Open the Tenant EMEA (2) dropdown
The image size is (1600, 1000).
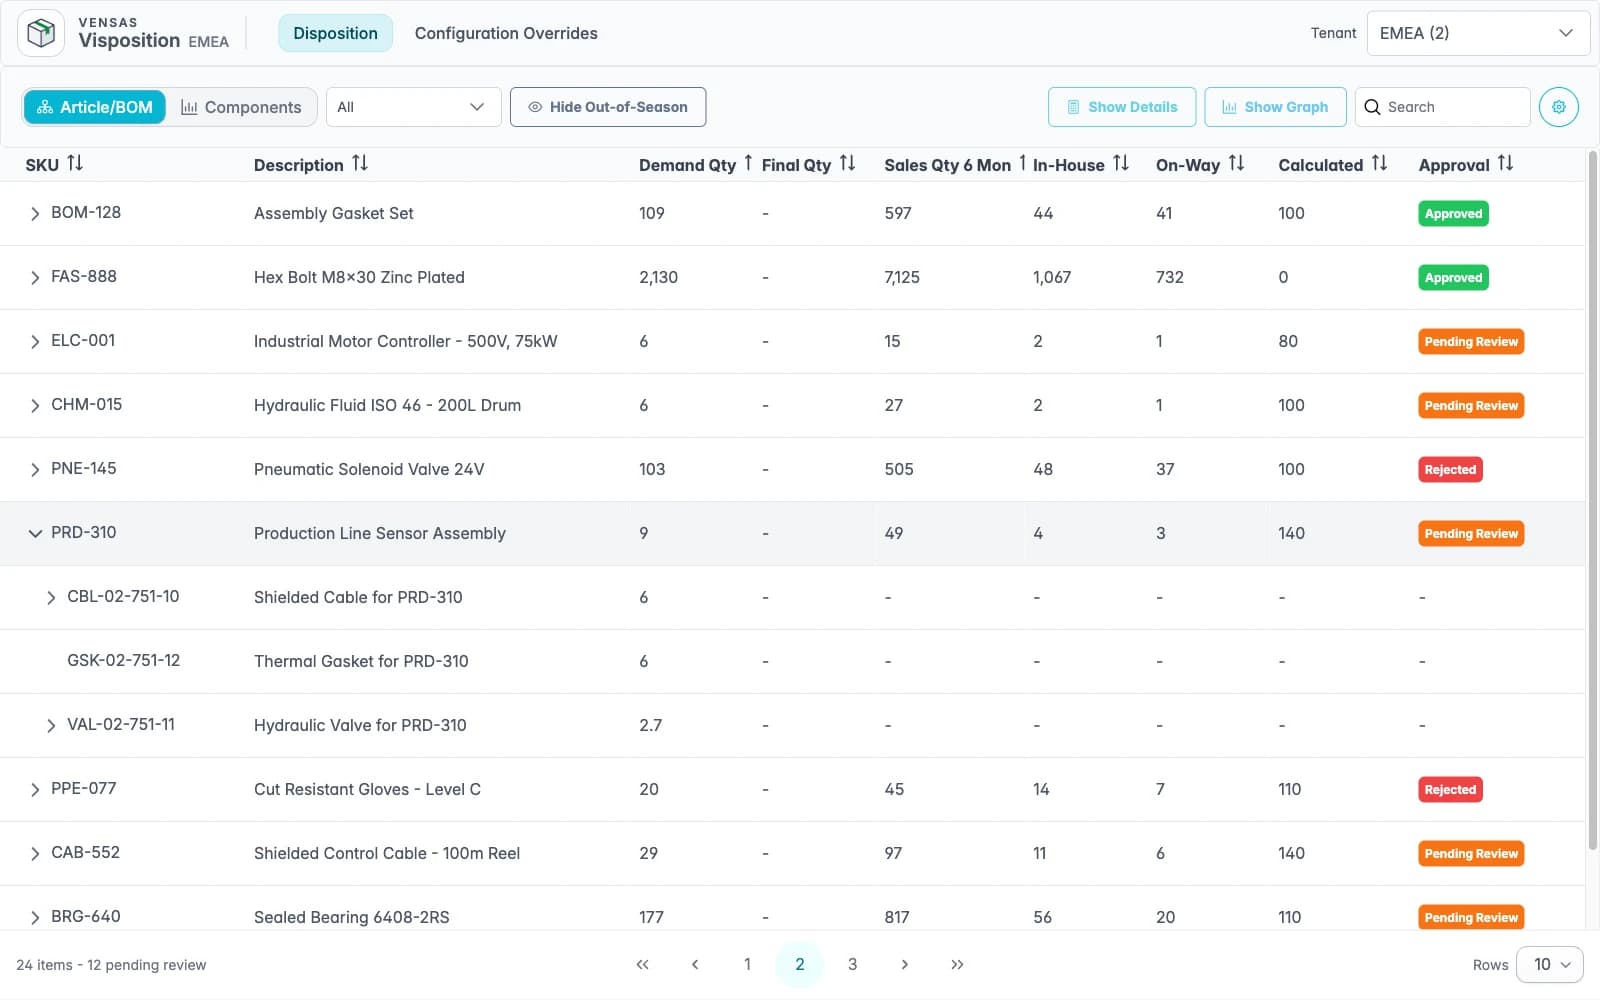coord(1478,33)
